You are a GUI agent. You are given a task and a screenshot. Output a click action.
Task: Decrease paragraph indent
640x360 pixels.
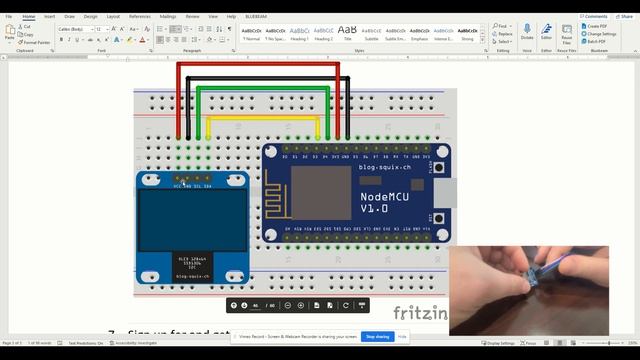pos(201,29)
